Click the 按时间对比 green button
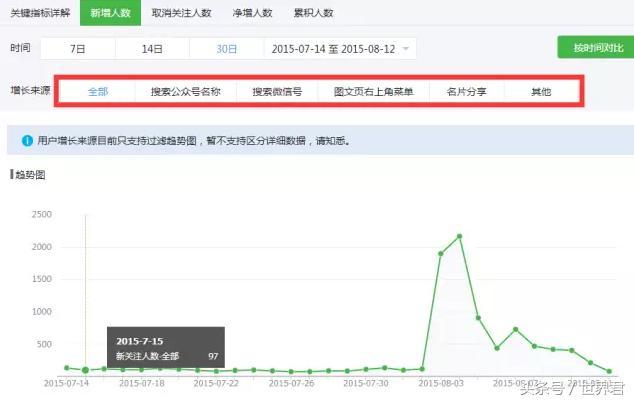Image resolution: width=634 pixels, height=401 pixels. (598, 48)
